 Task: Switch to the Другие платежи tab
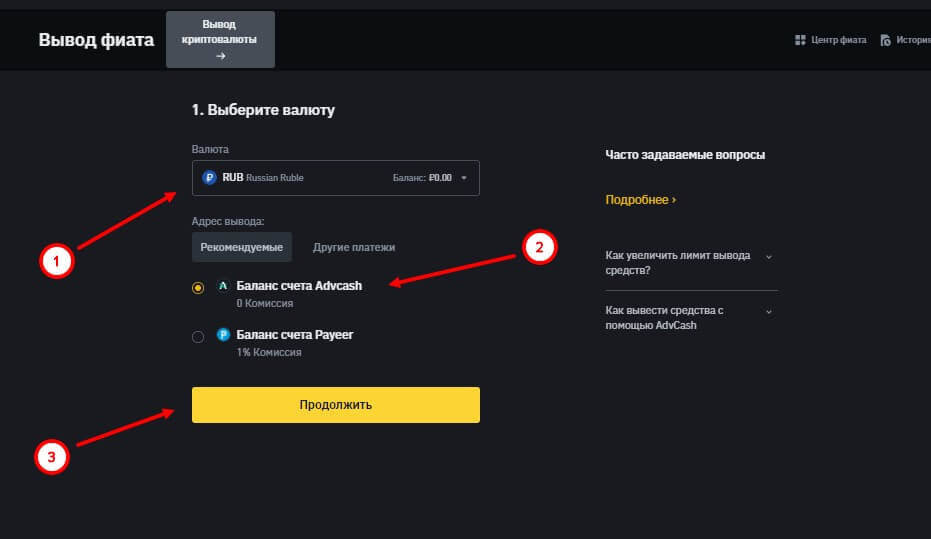click(354, 247)
